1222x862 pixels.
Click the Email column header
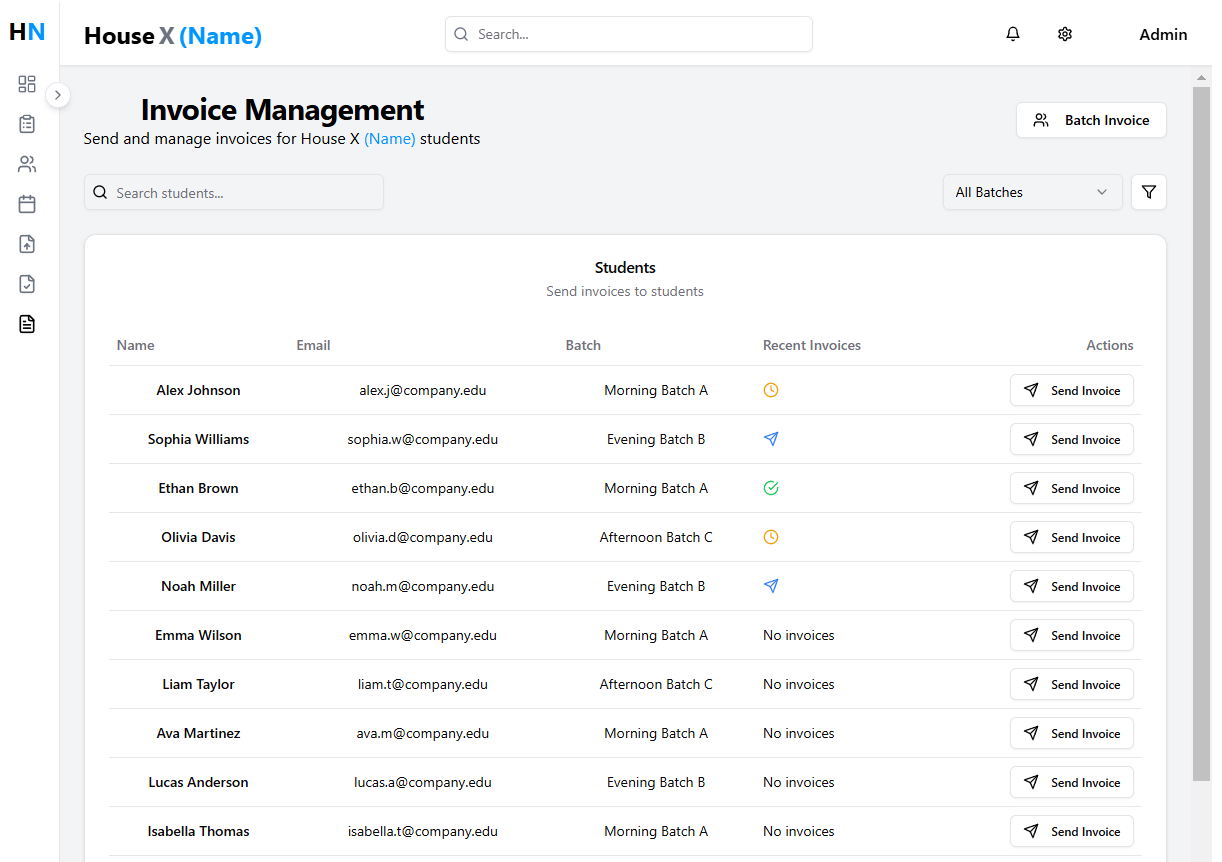point(313,345)
